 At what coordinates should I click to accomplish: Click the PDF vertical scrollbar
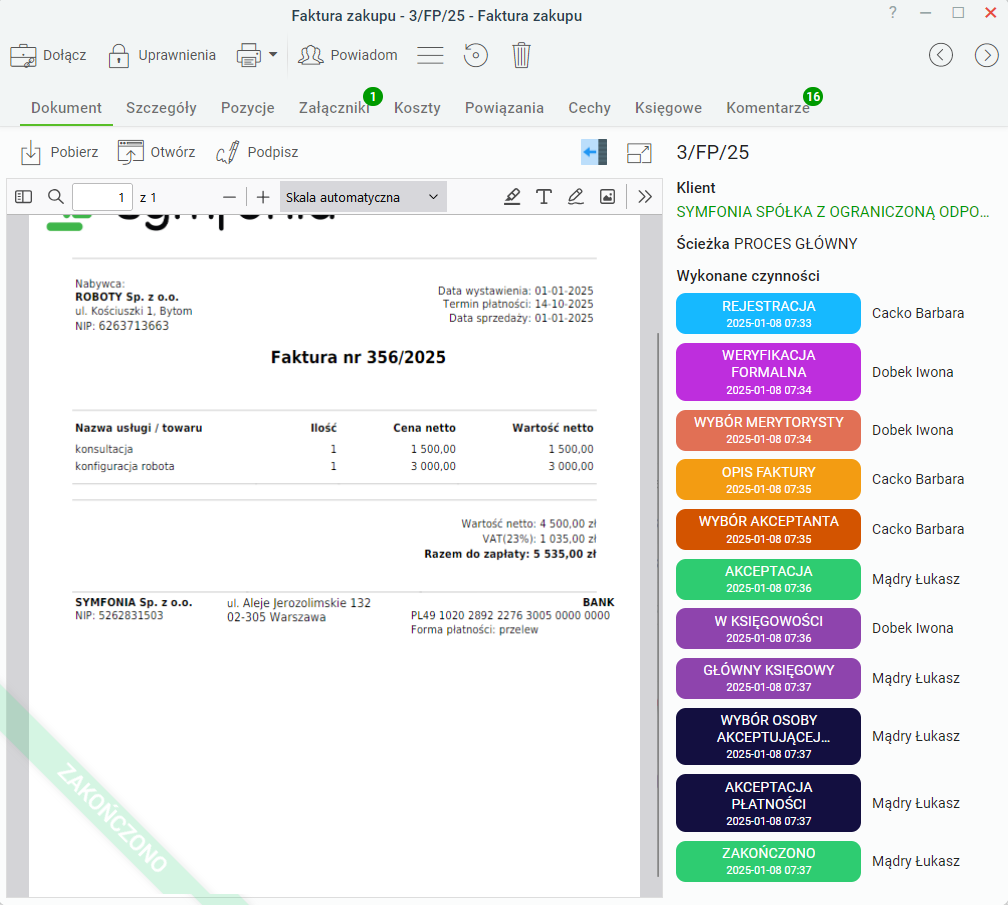(x=658, y=604)
